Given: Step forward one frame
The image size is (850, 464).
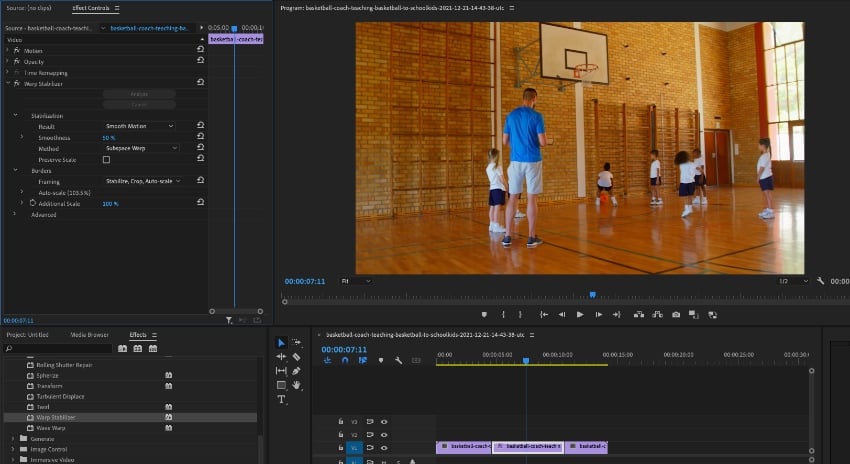Looking at the screenshot, I should [x=598, y=314].
